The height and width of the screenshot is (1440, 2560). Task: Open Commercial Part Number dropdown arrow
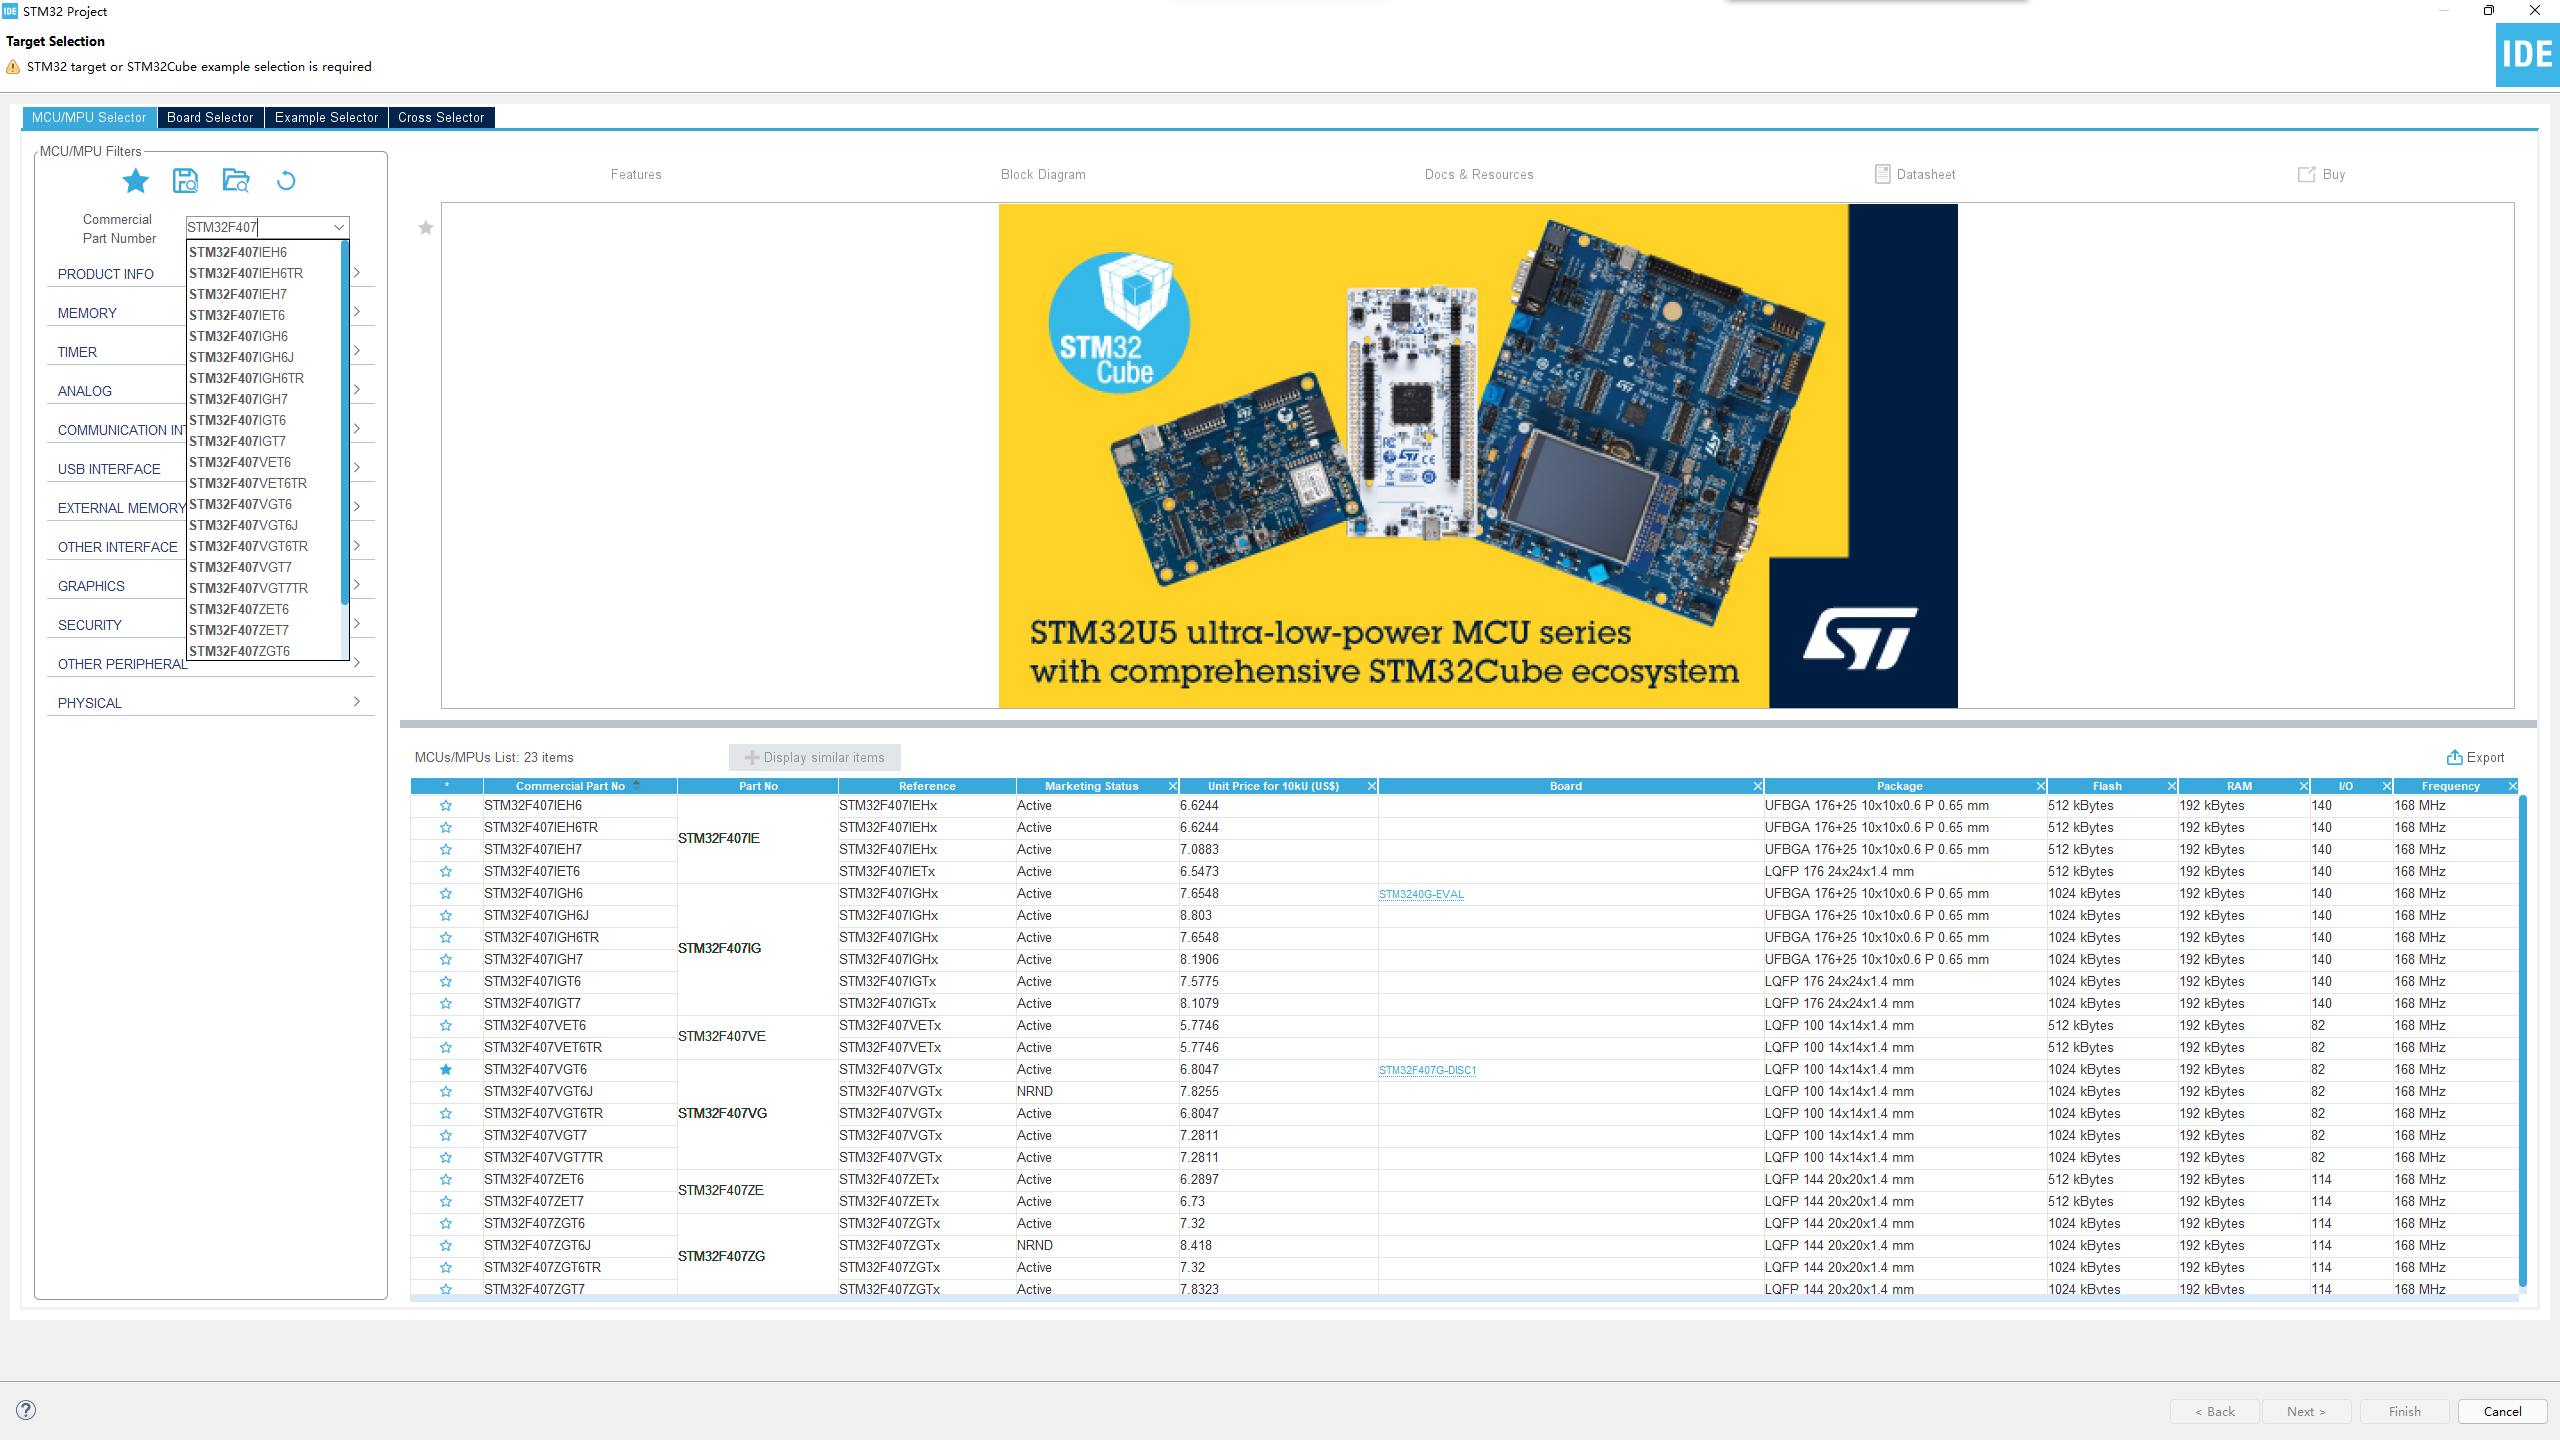(x=339, y=227)
